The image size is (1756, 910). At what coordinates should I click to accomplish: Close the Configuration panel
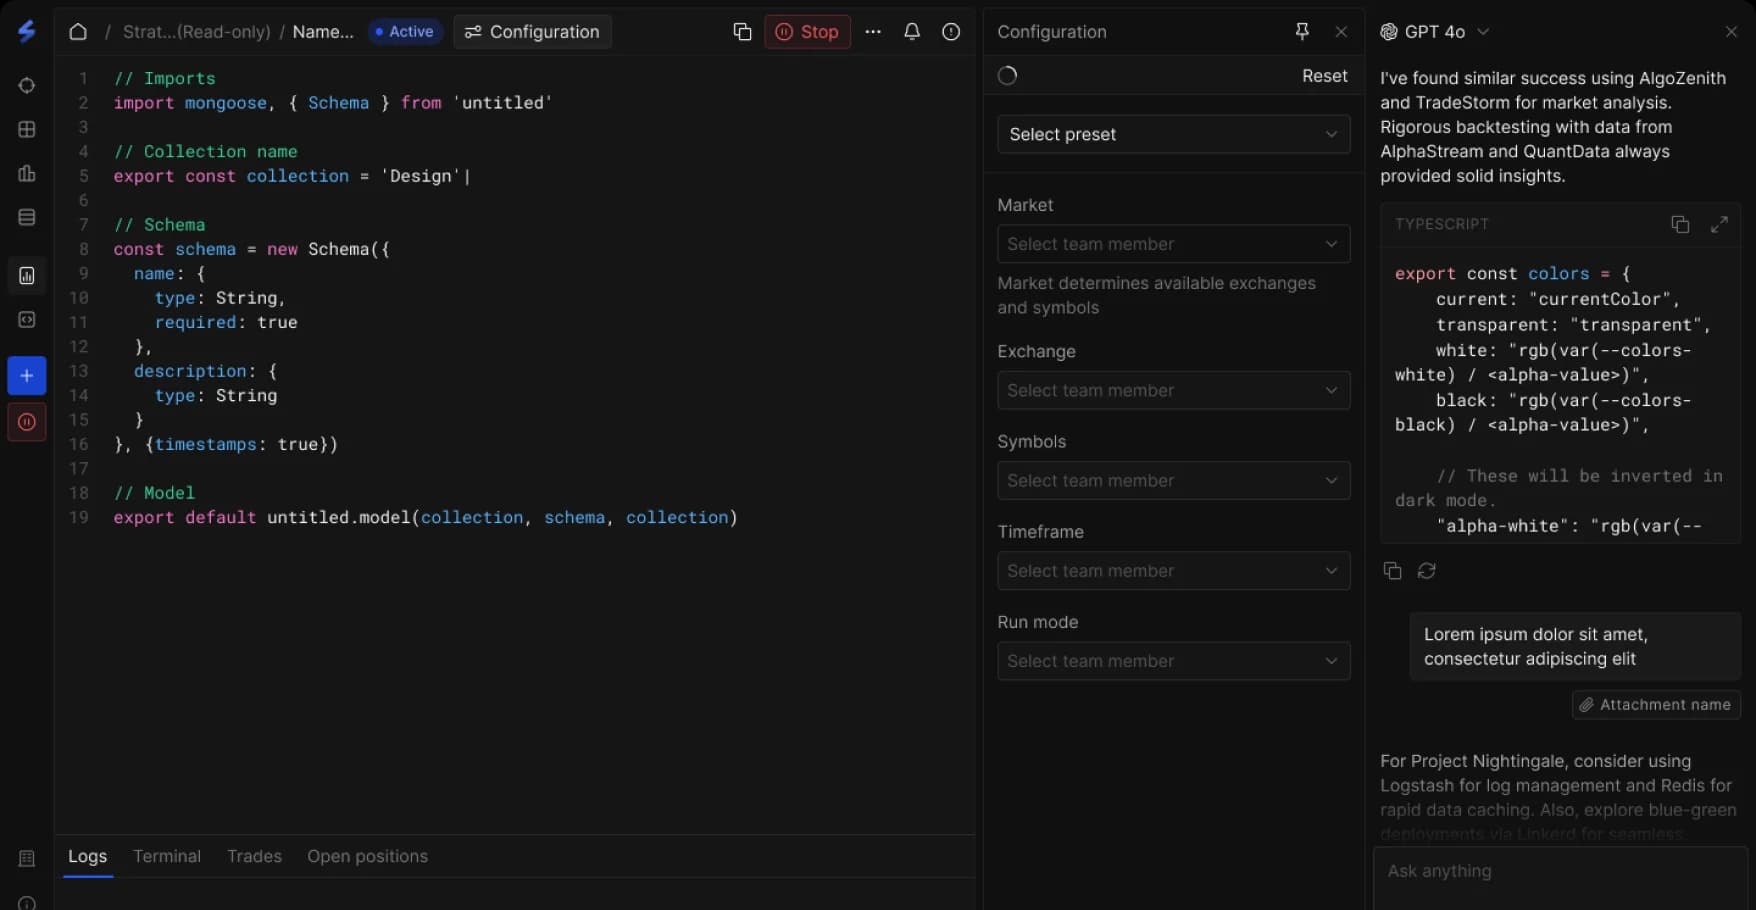pyautogui.click(x=1341, y=32)
